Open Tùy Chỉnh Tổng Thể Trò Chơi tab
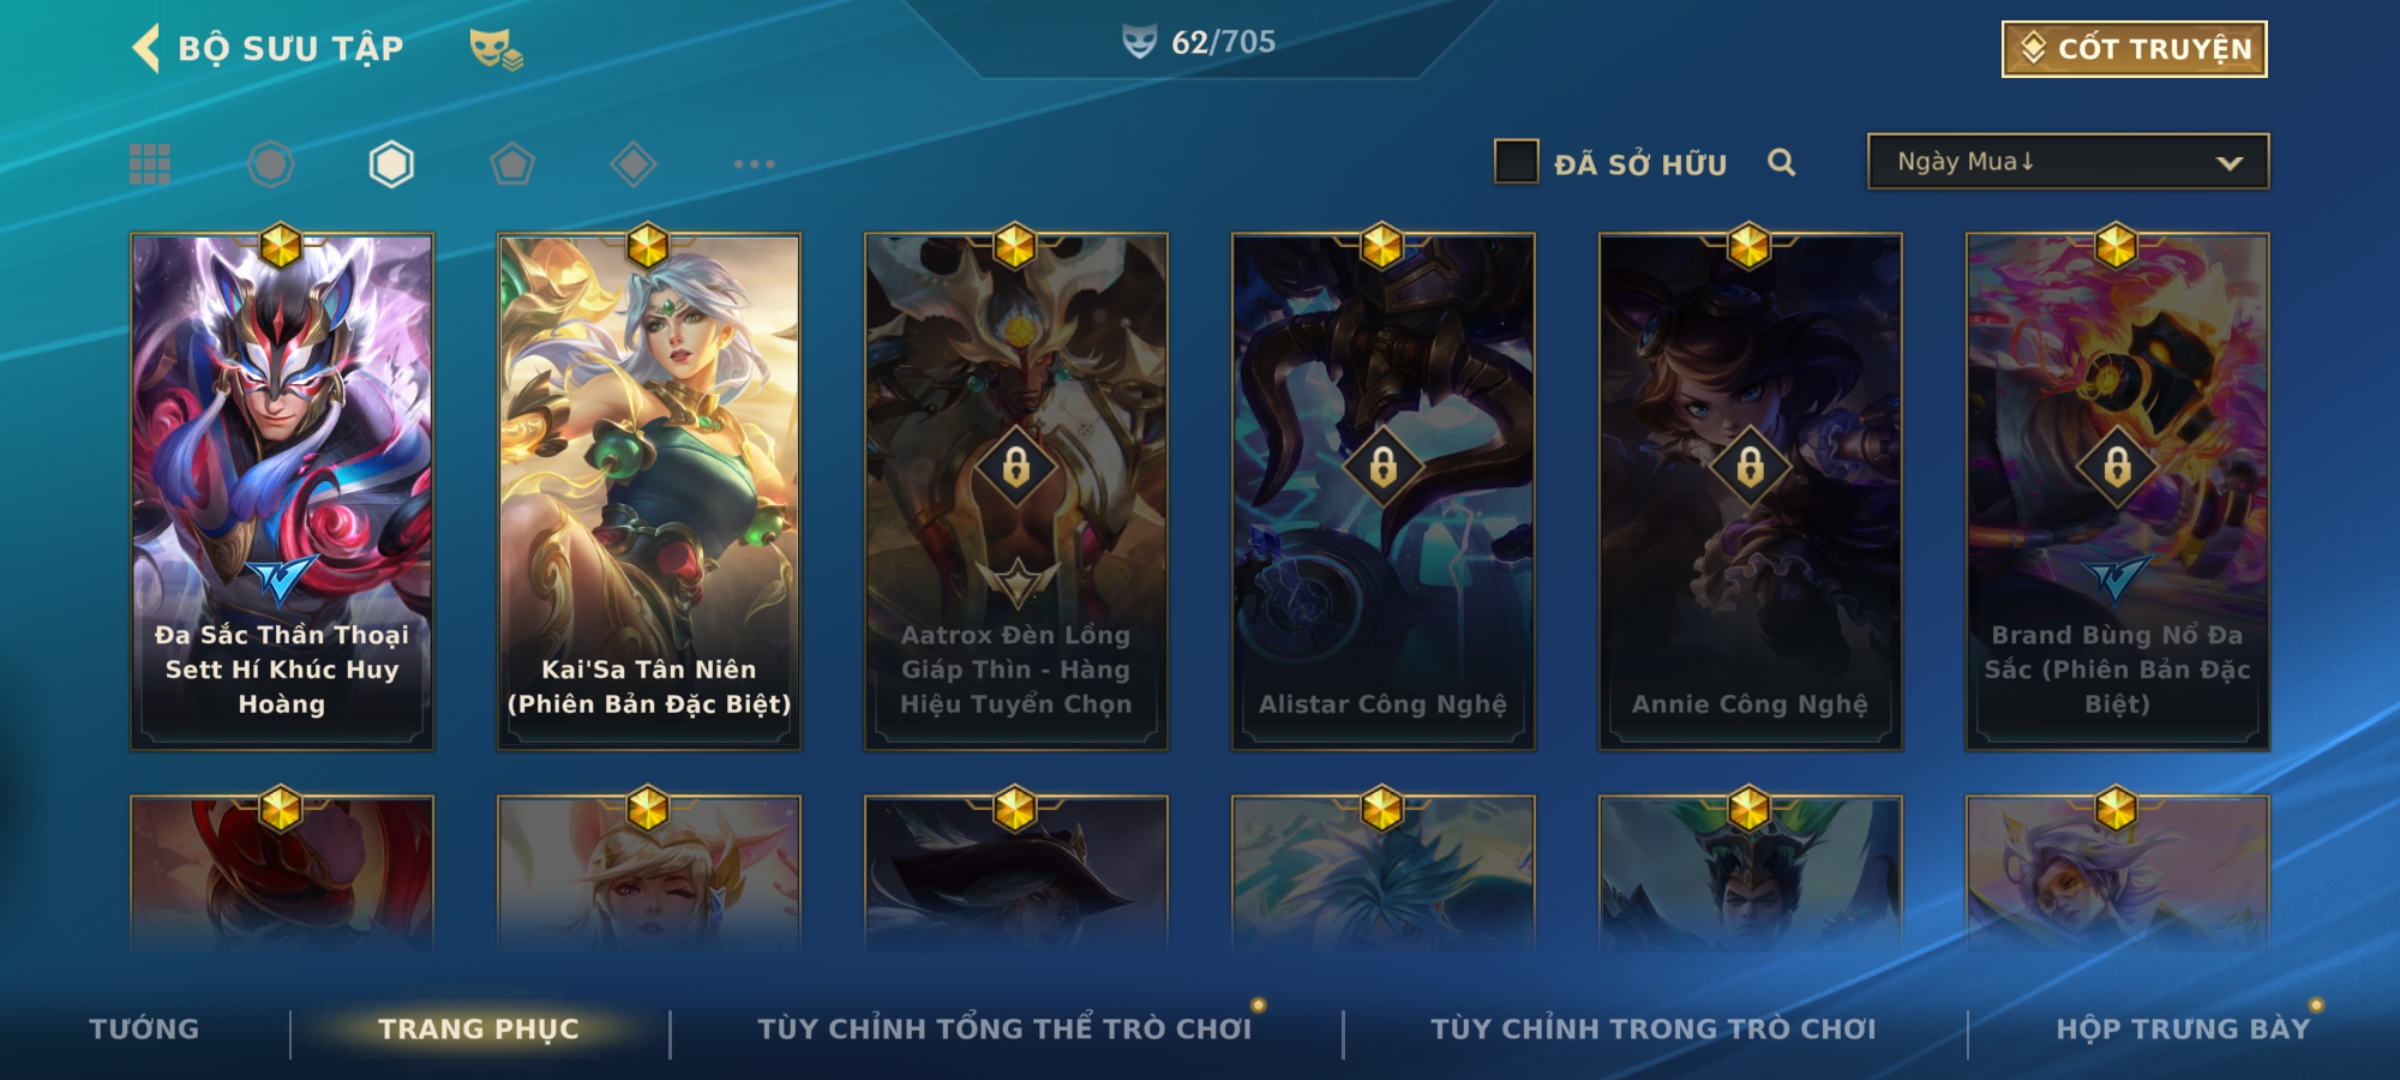Image resolution: width=2400 pixels, height=1080 pixels. pyautogui.click(x=1004, y=1029)
